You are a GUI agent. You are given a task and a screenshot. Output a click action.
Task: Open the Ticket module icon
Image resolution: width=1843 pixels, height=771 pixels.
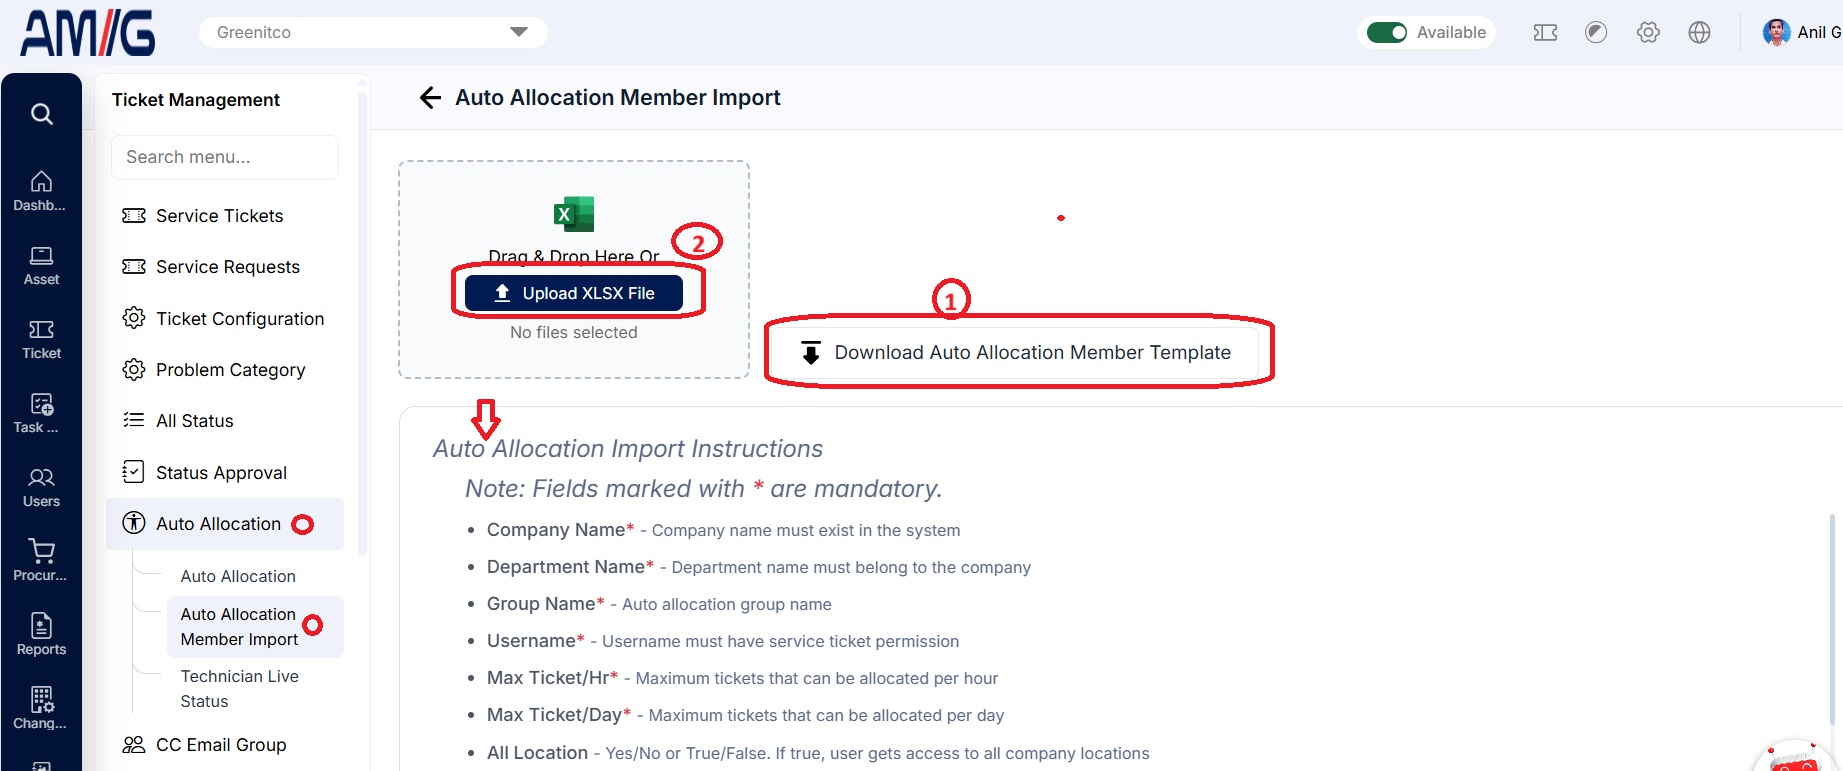pyautogui.click(x=41, y=340)
